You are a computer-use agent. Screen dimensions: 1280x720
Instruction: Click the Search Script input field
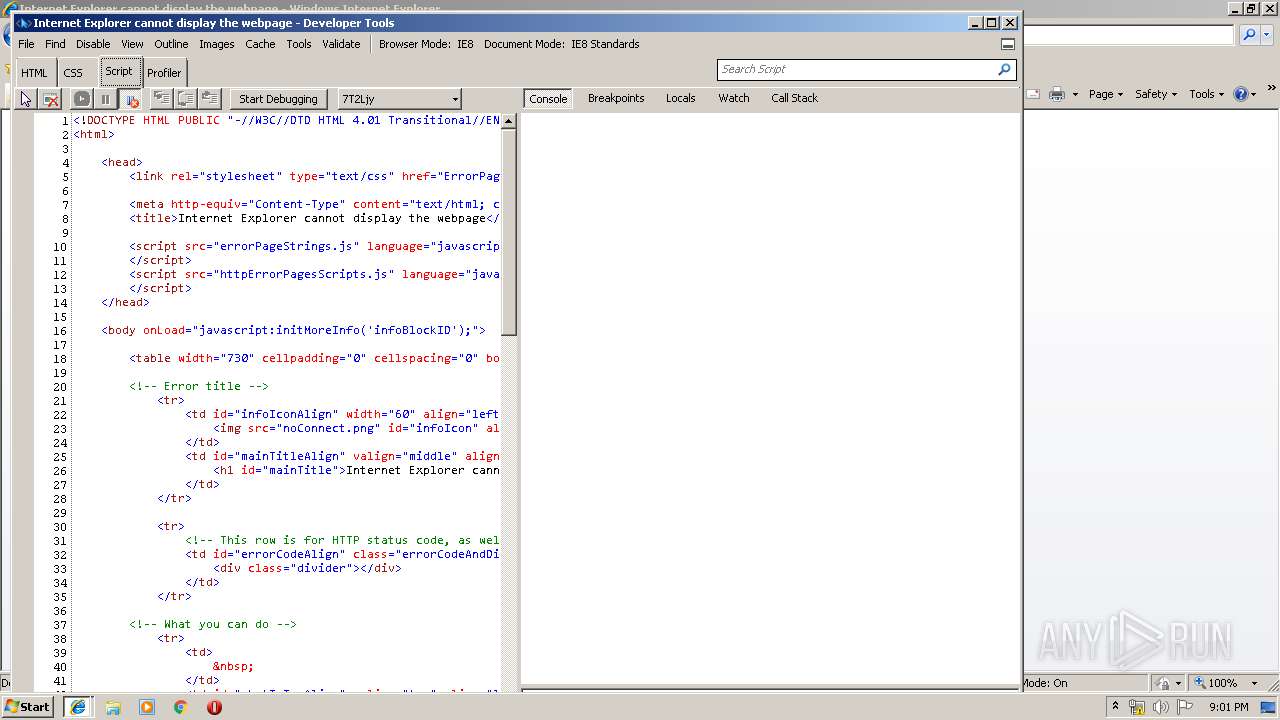(x=856, y=69)
